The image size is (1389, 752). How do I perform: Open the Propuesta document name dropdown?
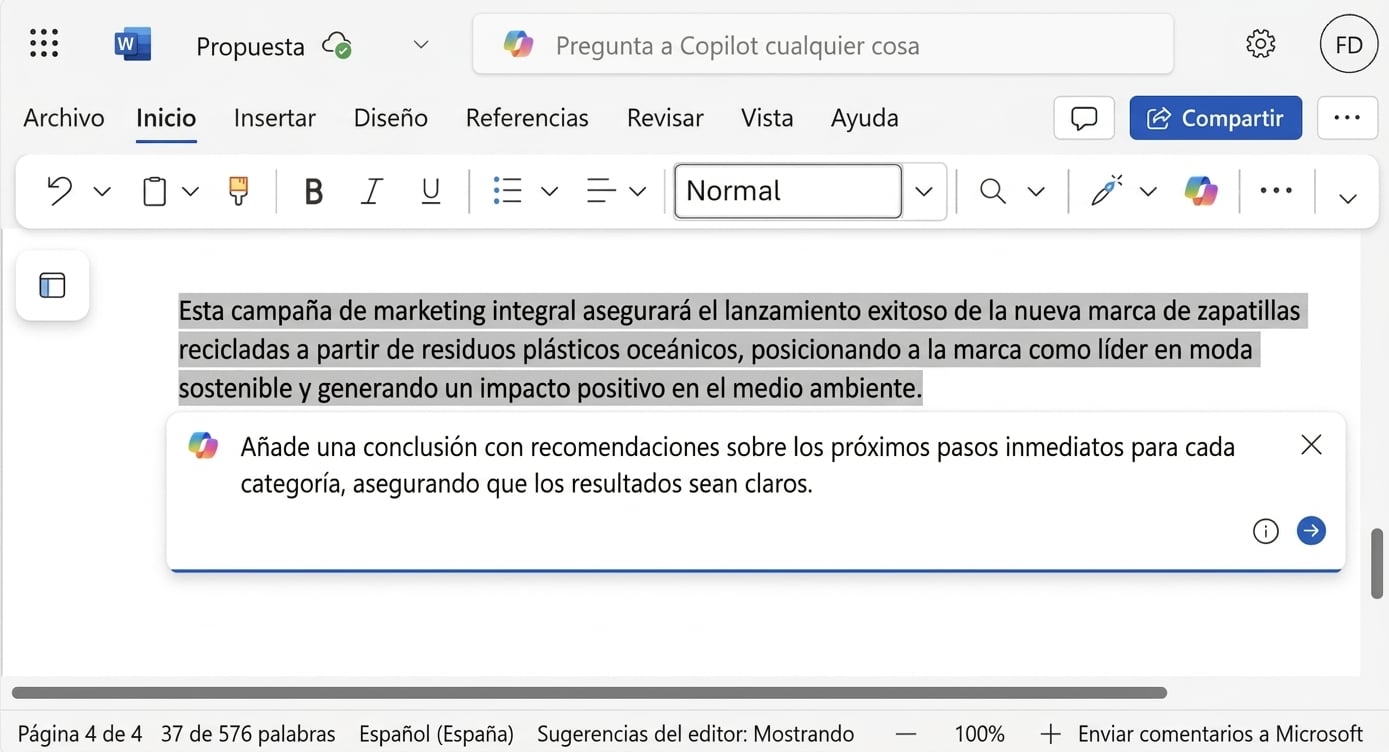tap(421, 45)
